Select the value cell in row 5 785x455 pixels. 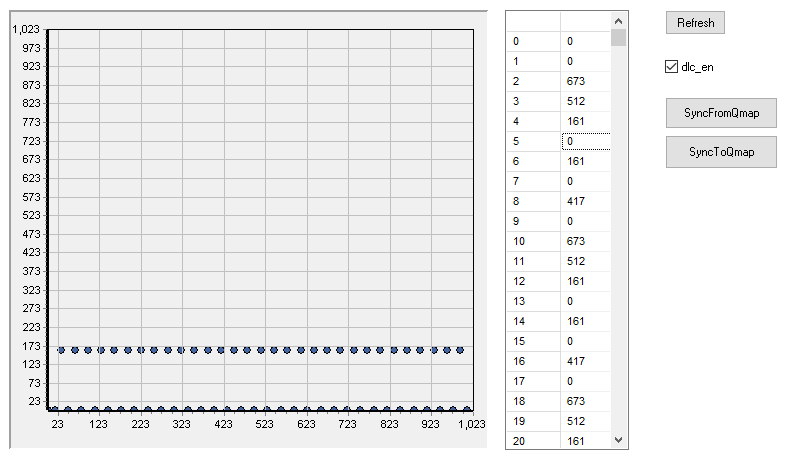coord(586,141)
